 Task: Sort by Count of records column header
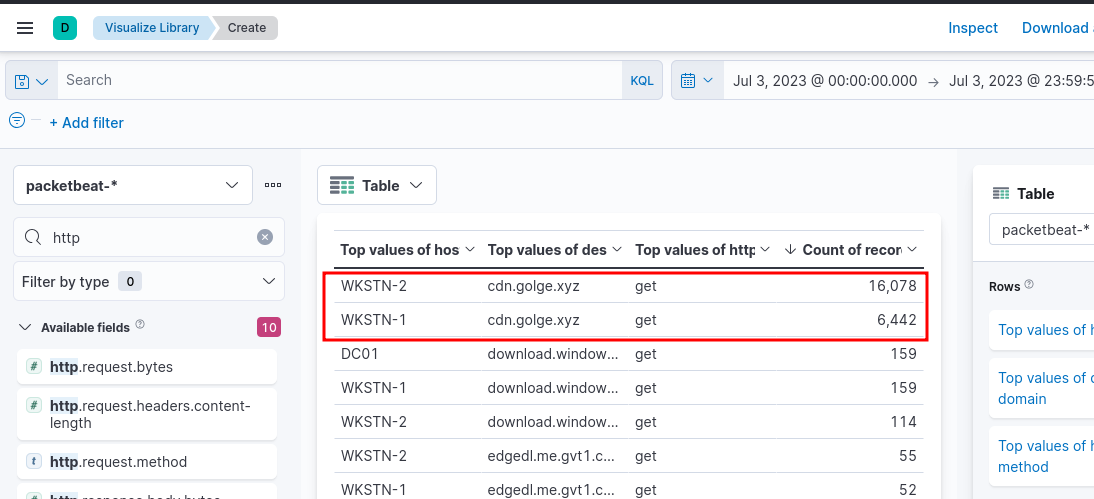tap(850, 250)
